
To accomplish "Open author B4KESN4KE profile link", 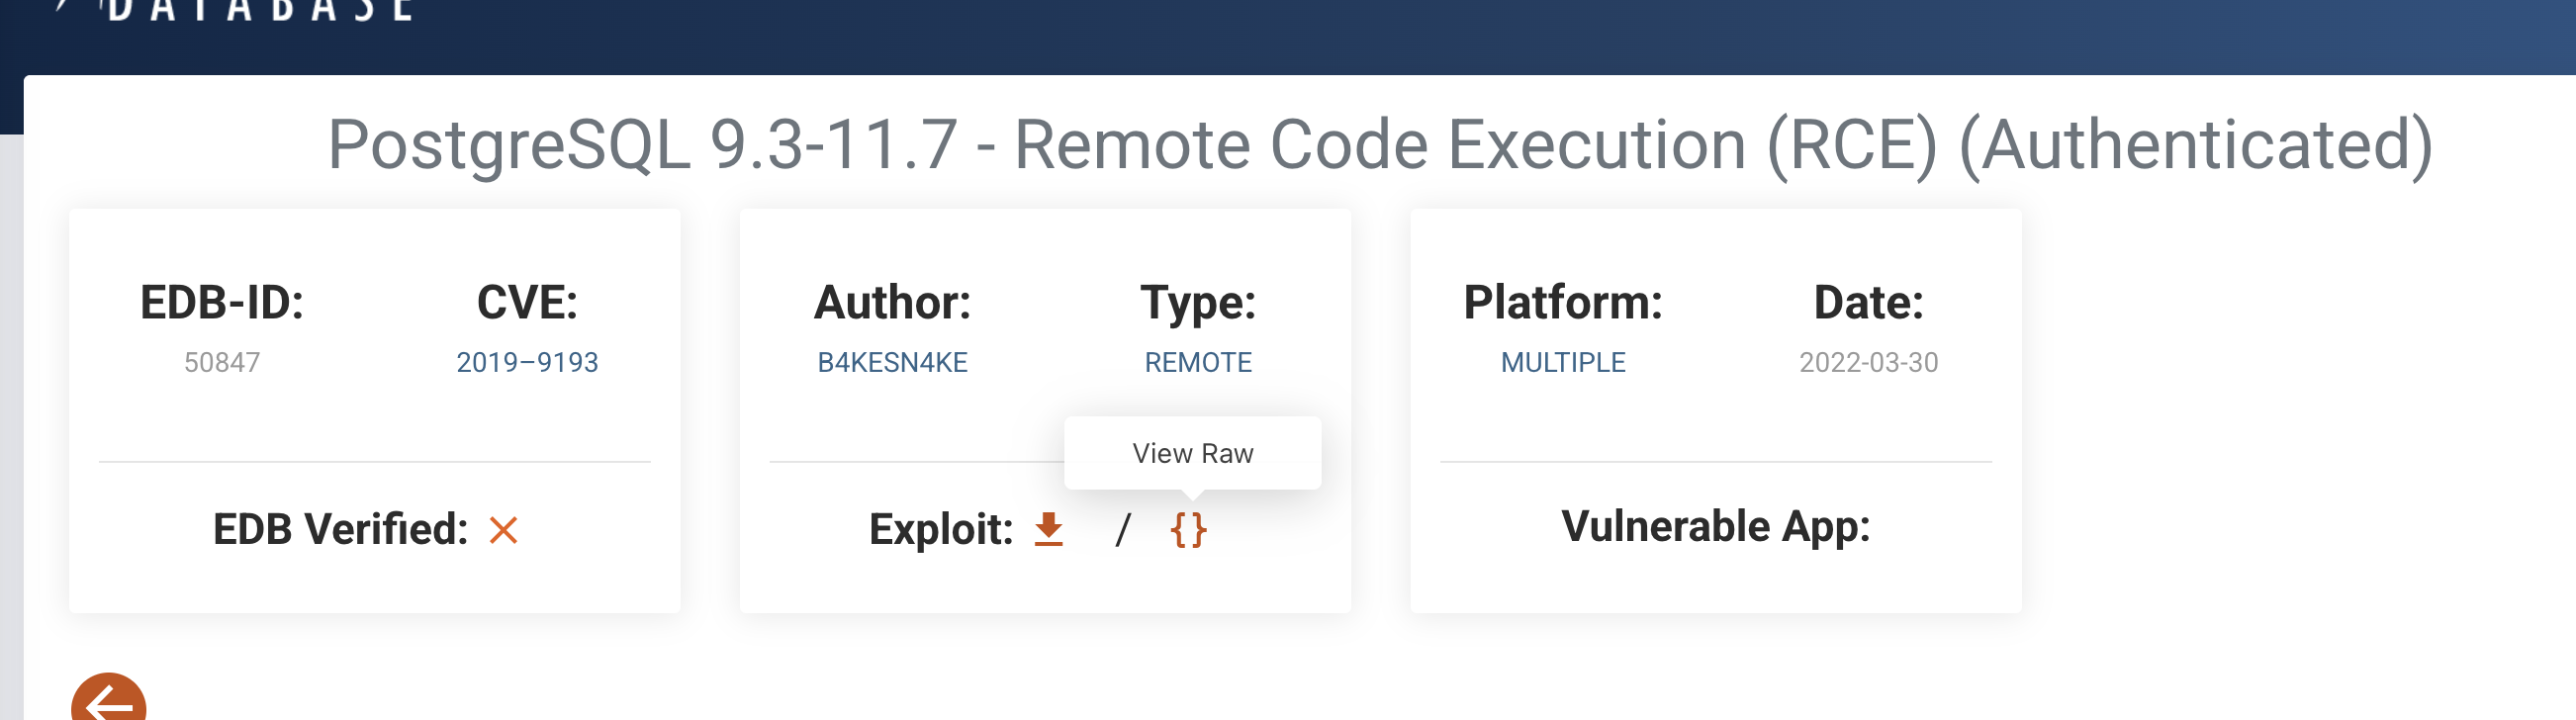I will [x=892, y=362].
